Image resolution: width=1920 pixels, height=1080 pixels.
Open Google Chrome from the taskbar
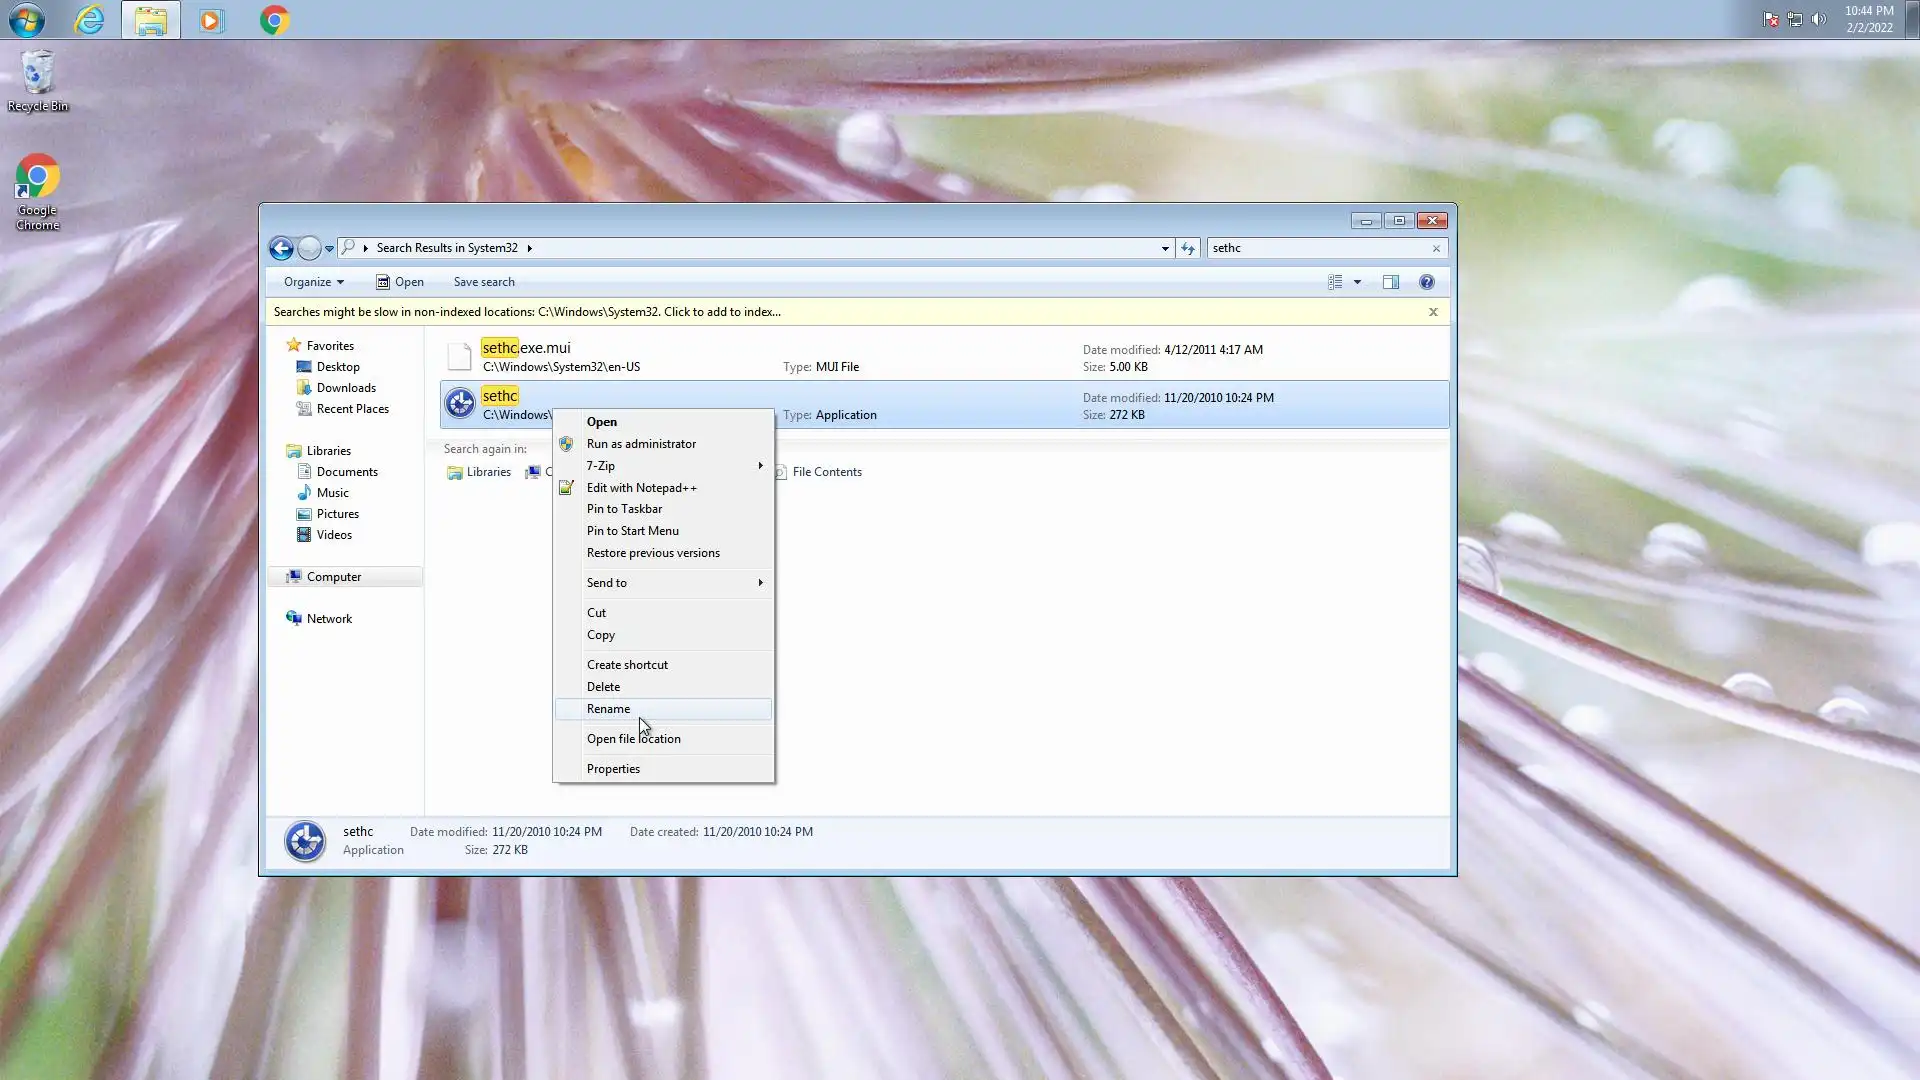pyautogui.click(x=274, y=20)
